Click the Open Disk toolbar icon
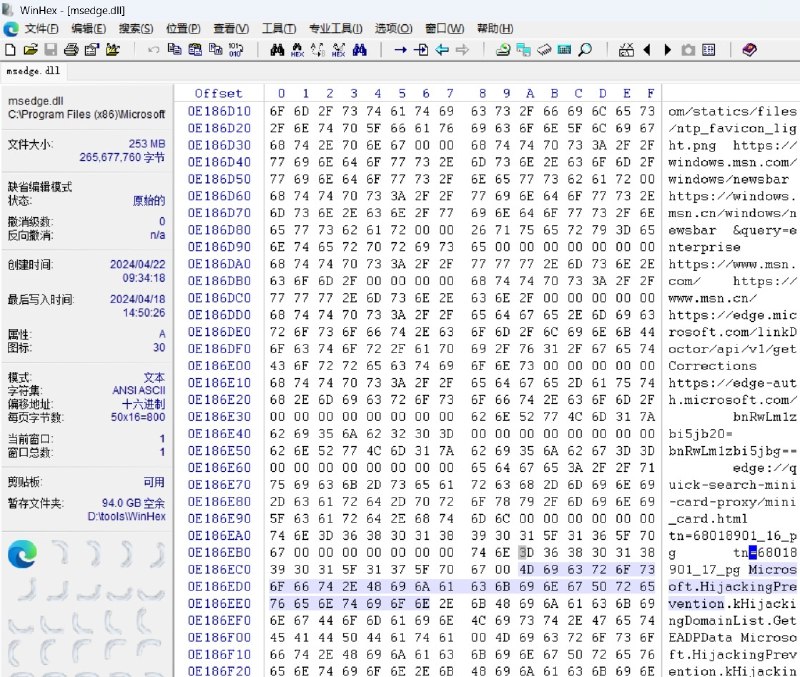 503,49
